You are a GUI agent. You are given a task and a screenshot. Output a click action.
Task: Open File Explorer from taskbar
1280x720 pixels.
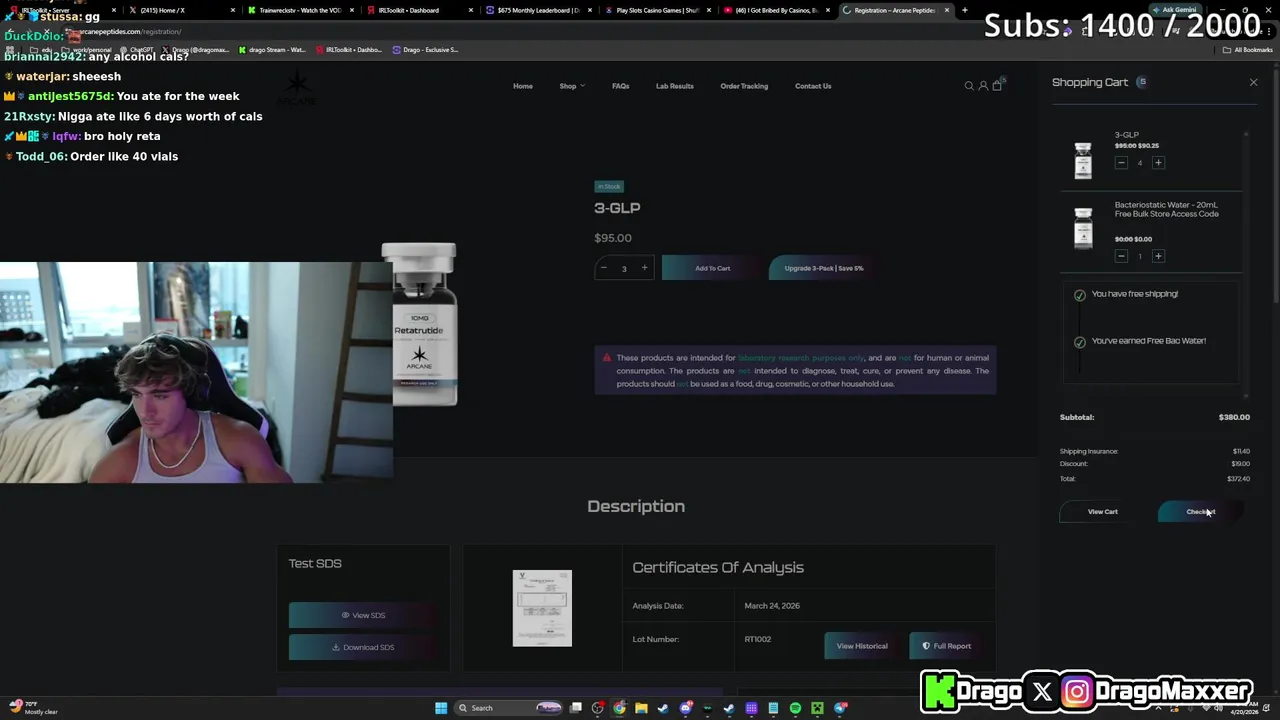coord(641,708)
